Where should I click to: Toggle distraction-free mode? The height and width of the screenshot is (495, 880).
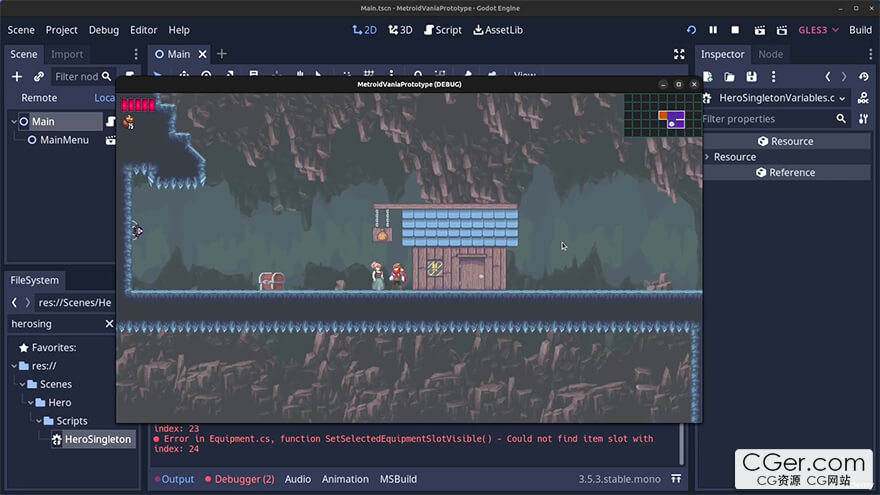pyautogui.click(x=679, y=54)
